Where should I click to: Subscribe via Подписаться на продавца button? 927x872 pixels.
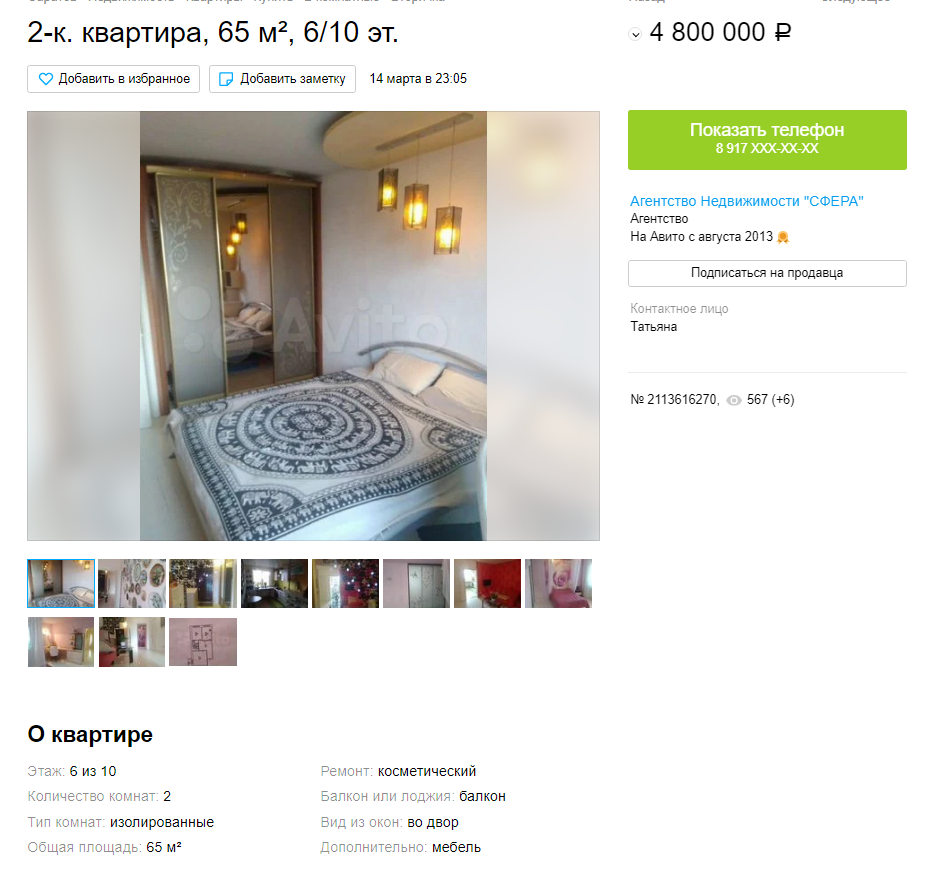tap(767, 273)
